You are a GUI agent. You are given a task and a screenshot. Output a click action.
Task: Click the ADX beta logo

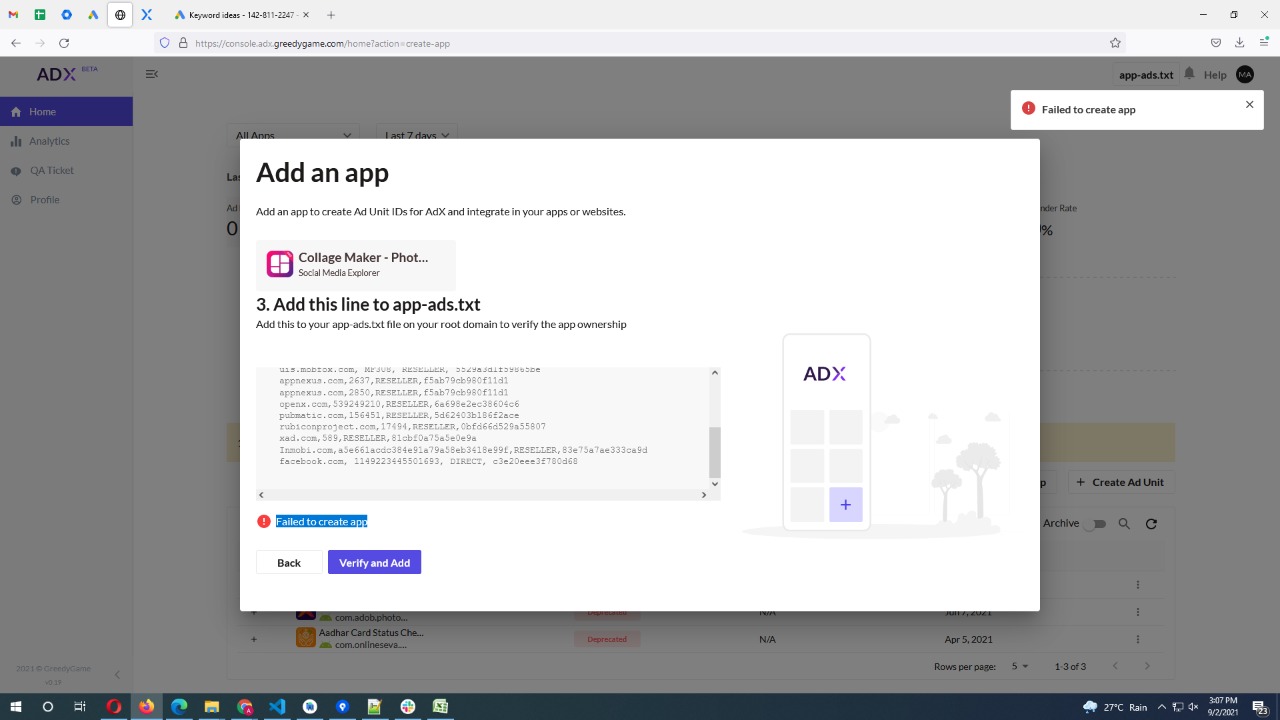(67, 74)
